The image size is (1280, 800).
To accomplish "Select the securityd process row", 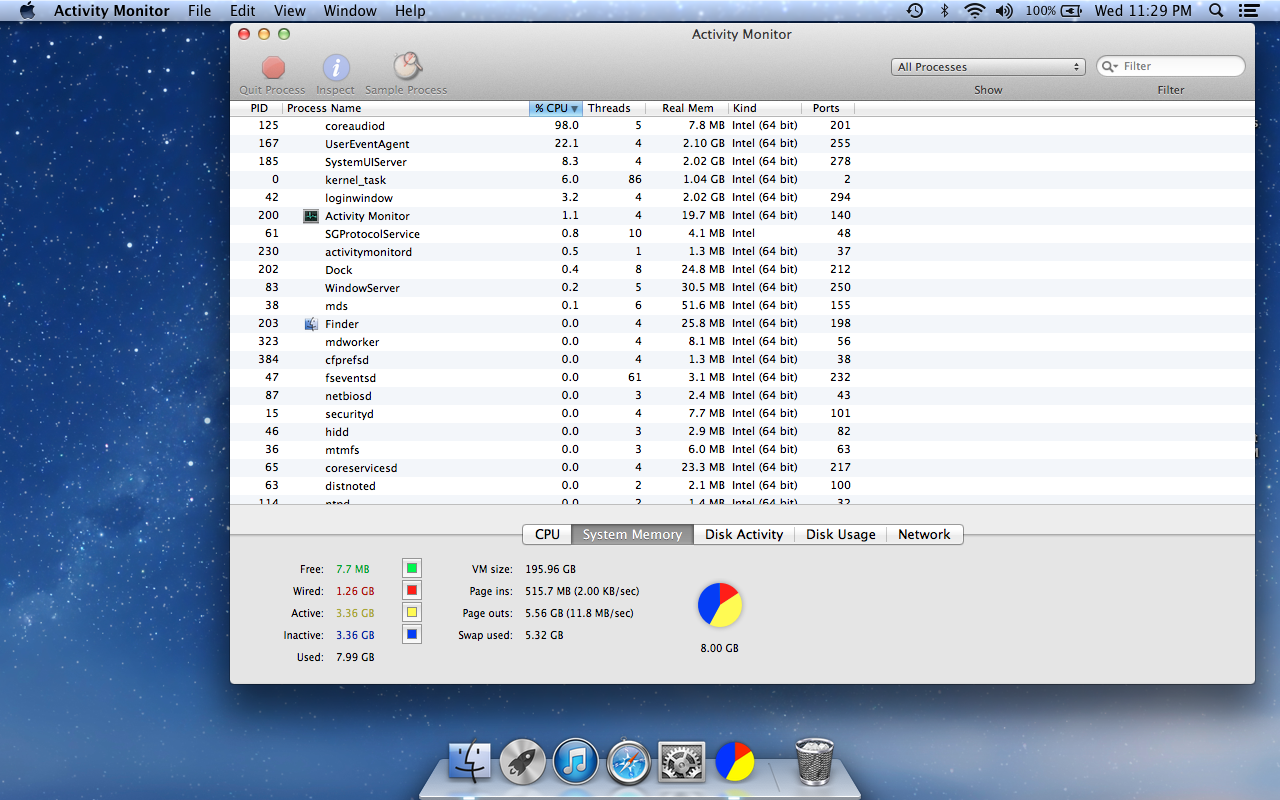I will pyautogui.click(x=742, y=414).
